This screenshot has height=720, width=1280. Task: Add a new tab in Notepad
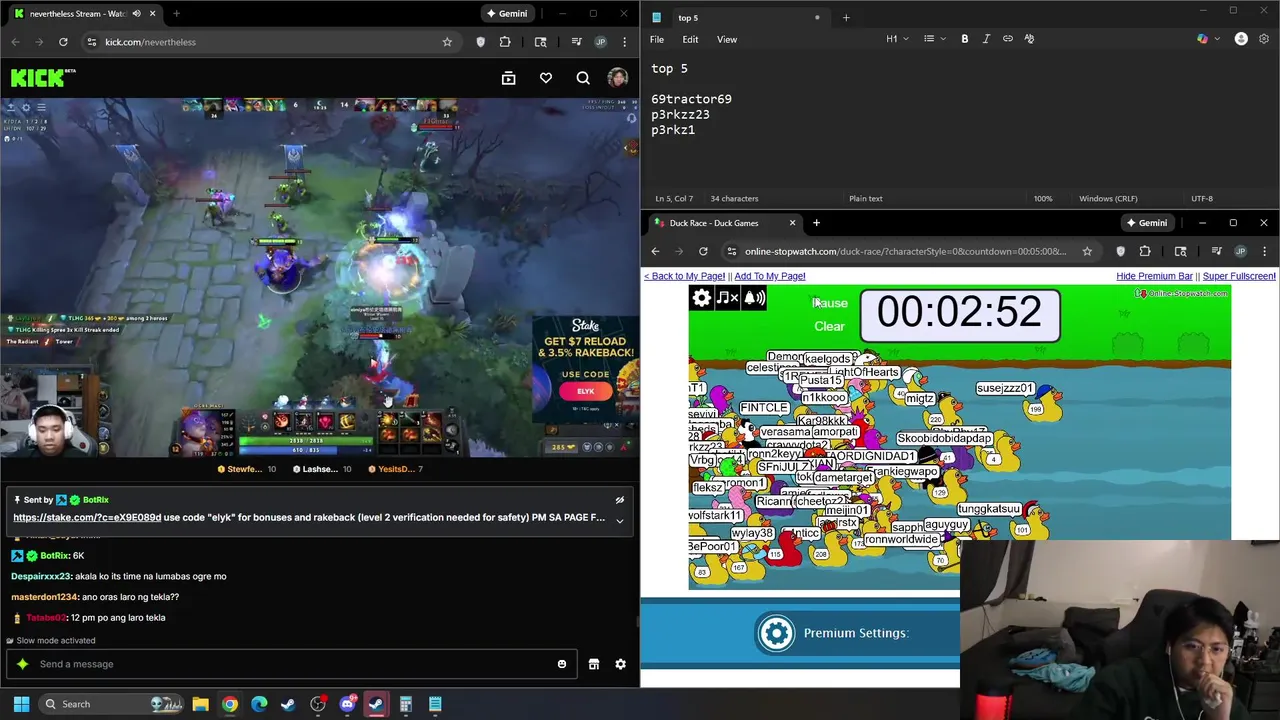[846, 17]
